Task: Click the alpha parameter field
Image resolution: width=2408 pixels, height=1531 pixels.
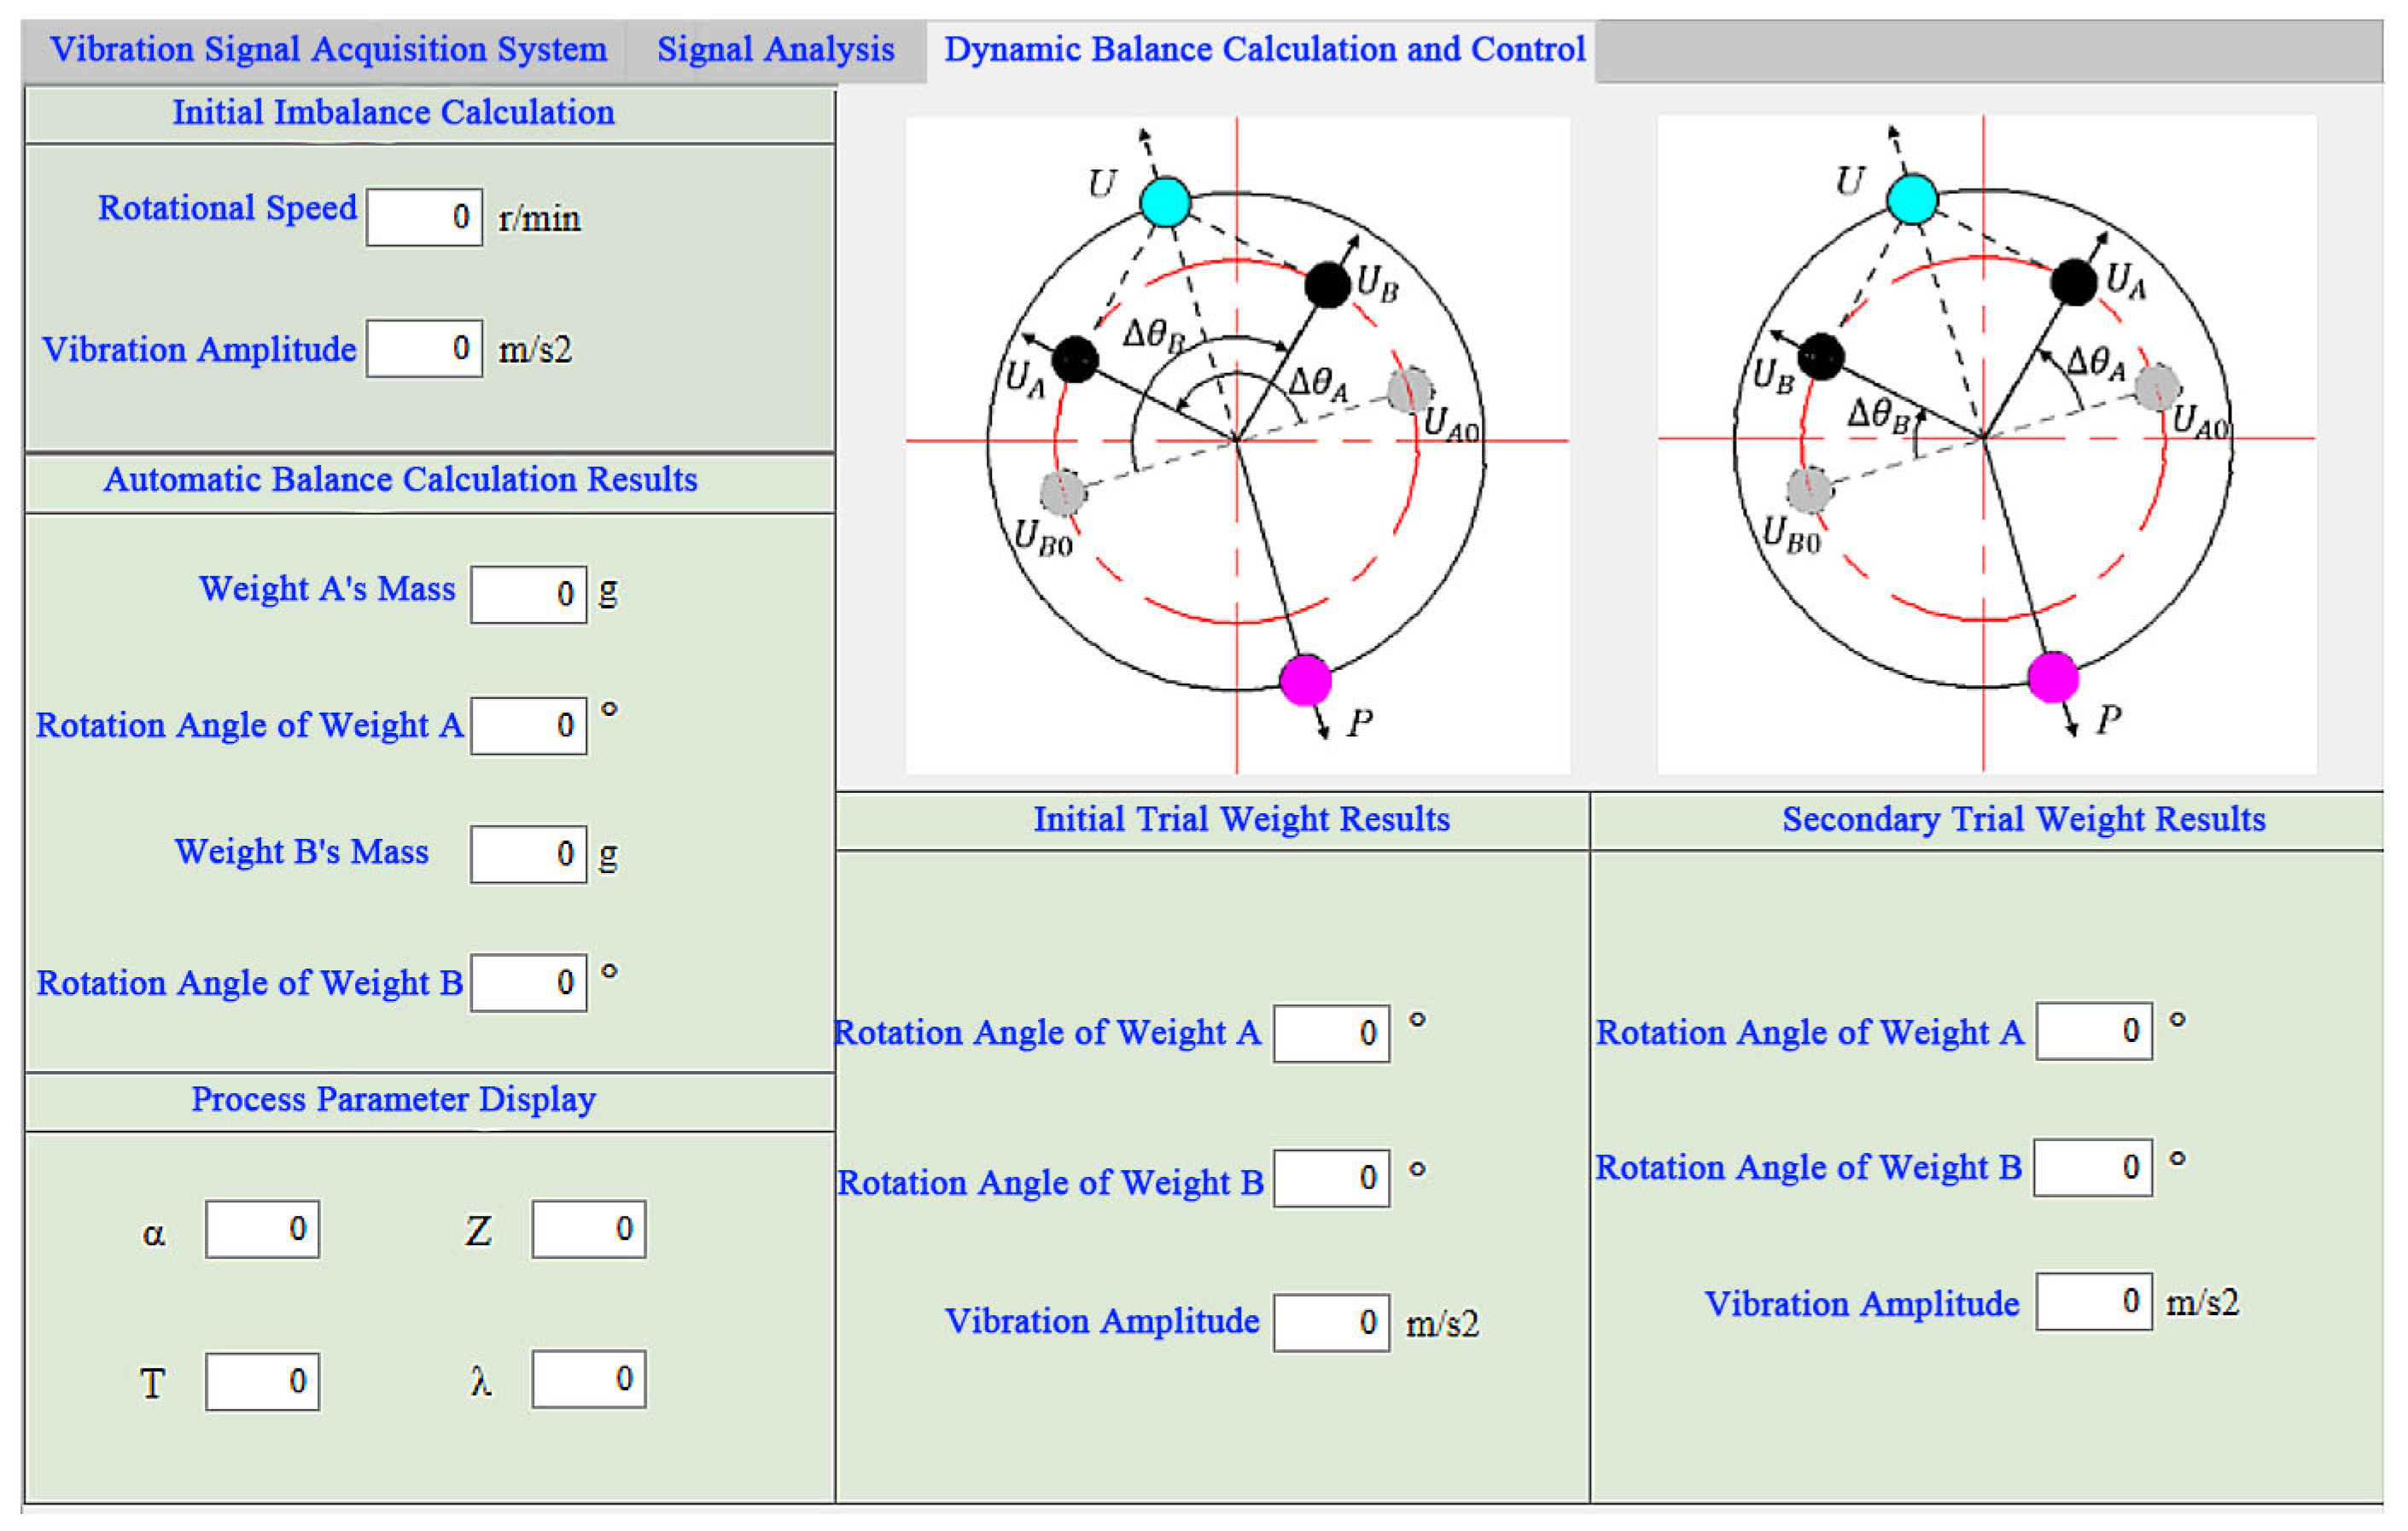Action: [262, 1229]
